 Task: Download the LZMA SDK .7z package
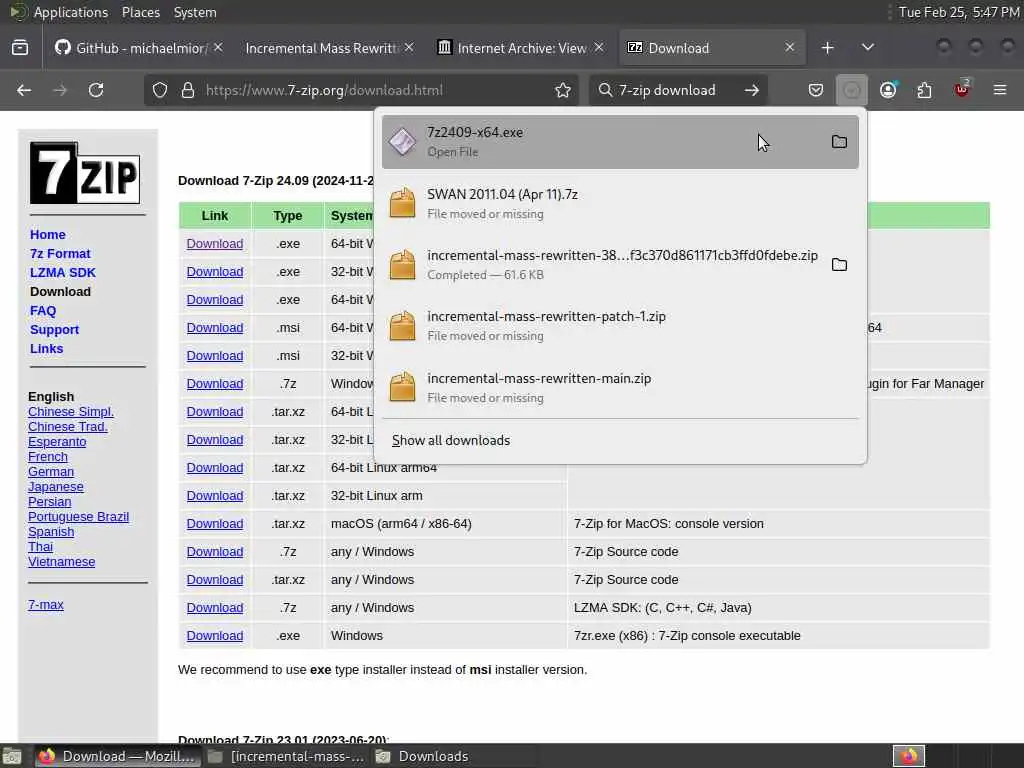tap(215, 607)
